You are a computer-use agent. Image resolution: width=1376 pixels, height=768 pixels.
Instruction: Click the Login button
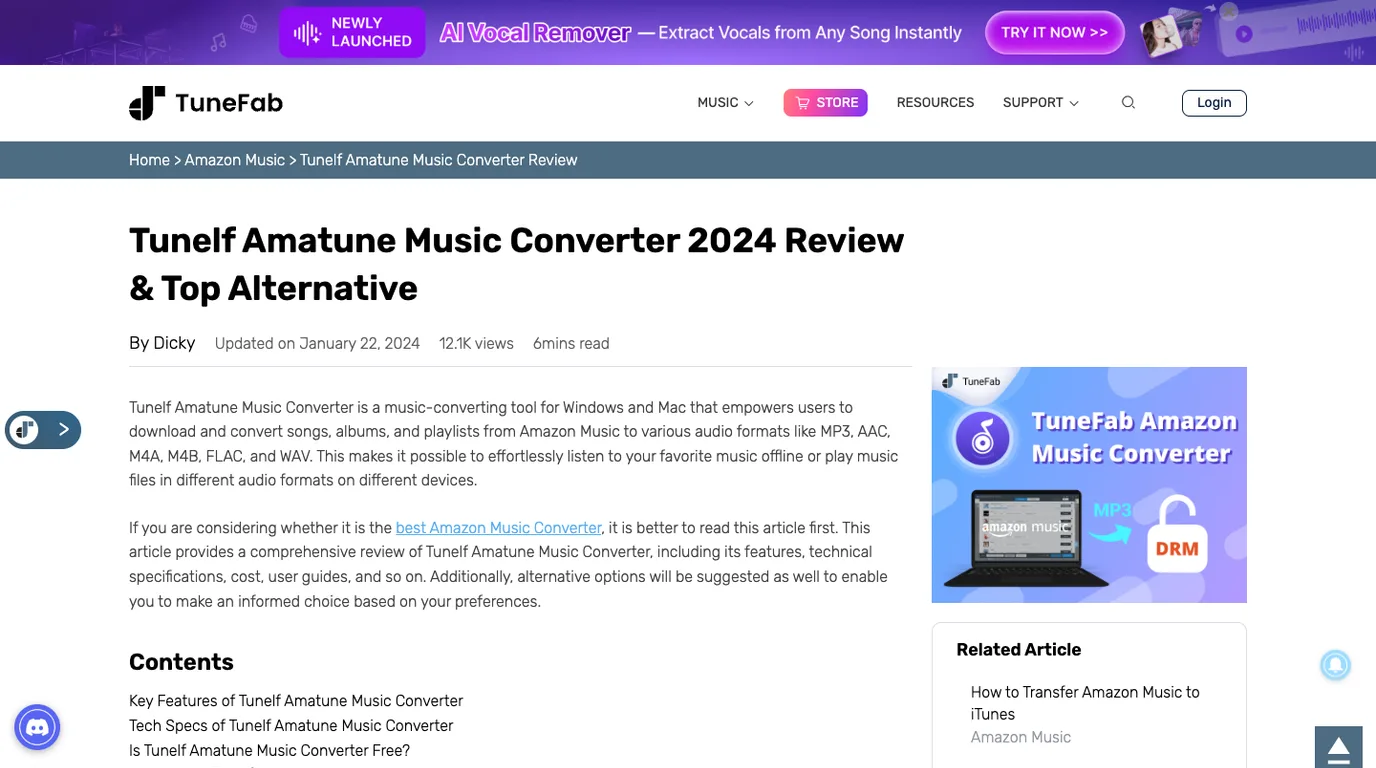coord(1214,103)
